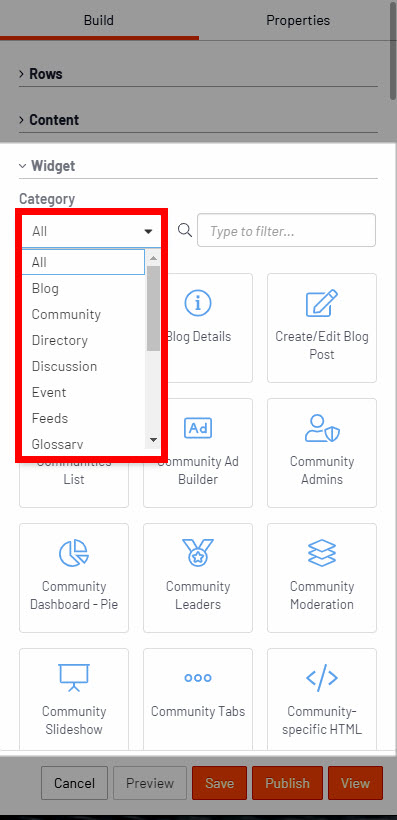Screen dimensions: 397x820
Task: Click the Publish button
Action: [287, 783]
